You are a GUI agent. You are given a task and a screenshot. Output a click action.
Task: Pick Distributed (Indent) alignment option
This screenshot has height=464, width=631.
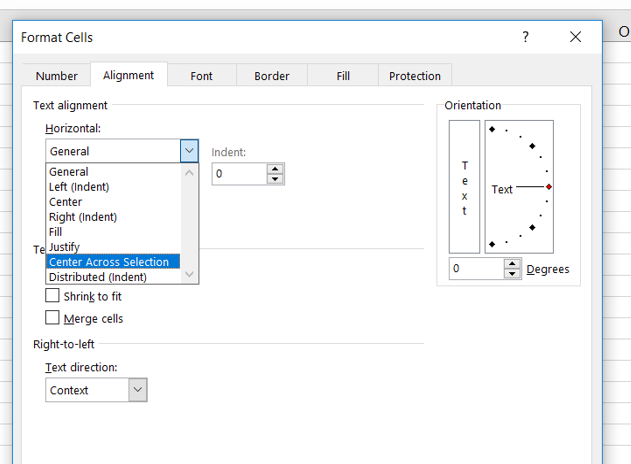click(98, 277)
